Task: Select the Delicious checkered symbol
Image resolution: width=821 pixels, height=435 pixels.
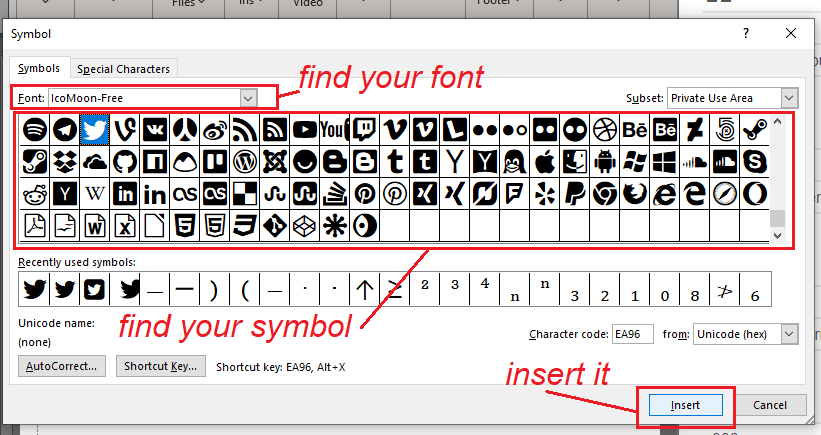Action: (x=245, y=194)
